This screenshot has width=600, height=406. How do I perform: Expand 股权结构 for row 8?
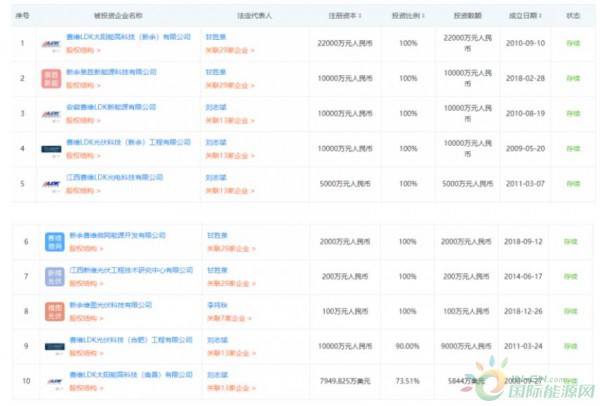(86, 318)
